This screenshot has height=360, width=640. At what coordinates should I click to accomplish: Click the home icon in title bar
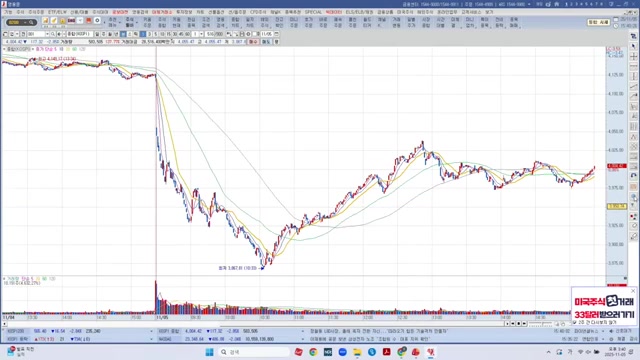556,4
